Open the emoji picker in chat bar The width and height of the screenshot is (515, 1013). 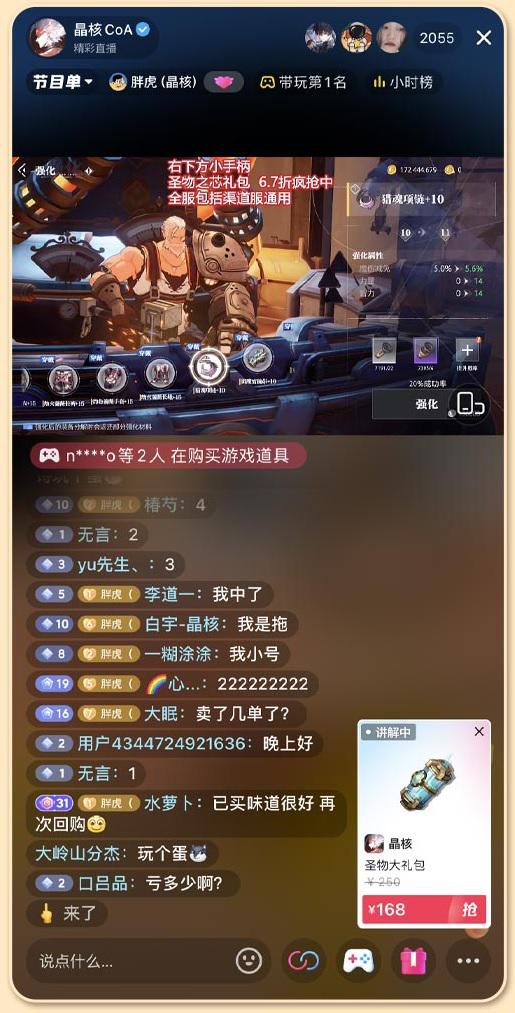249,961
